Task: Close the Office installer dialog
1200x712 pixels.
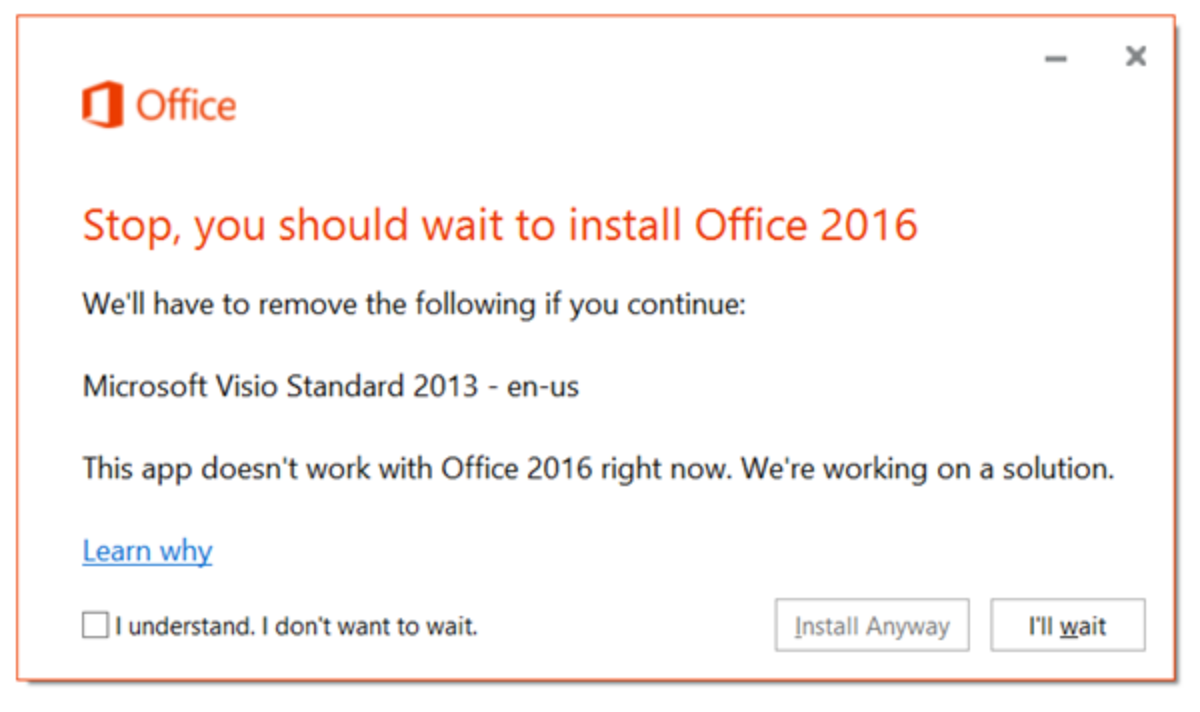Action: tap(1135, 57)
